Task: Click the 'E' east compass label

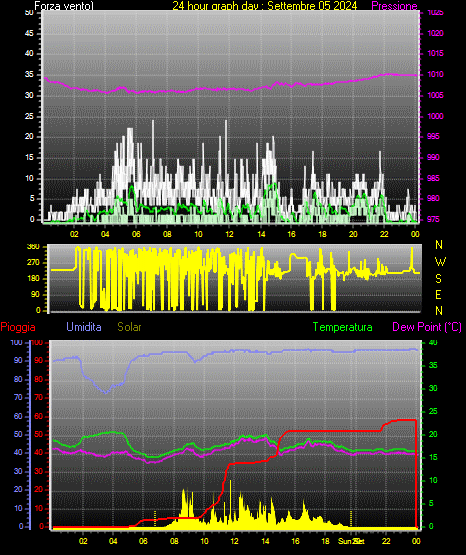Action: [438, 295]
